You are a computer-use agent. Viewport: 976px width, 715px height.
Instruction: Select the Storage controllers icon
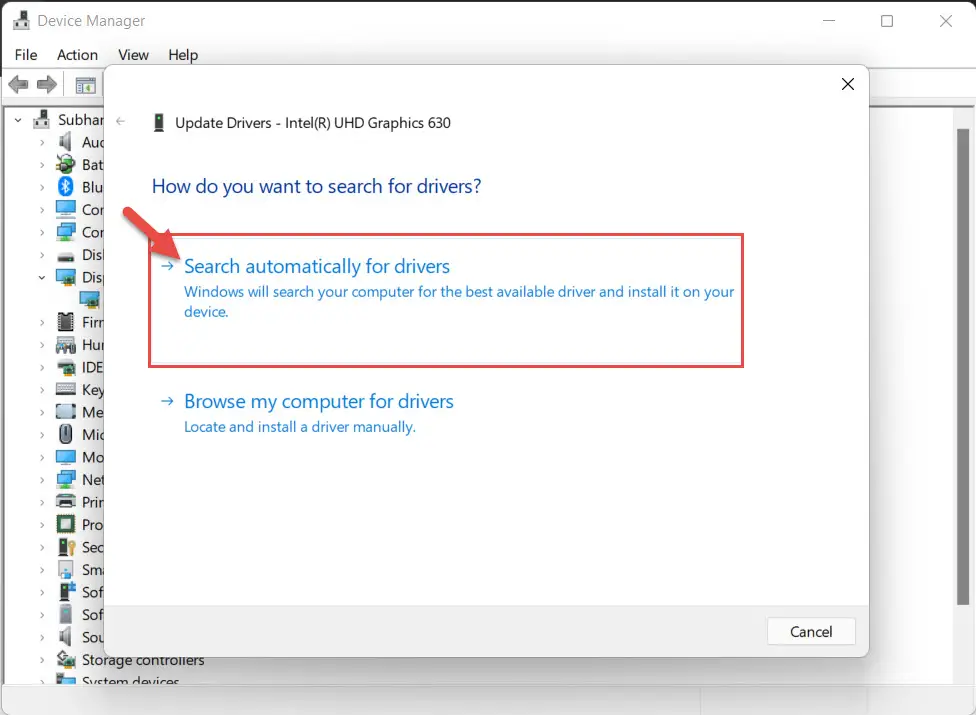(66, 659)
